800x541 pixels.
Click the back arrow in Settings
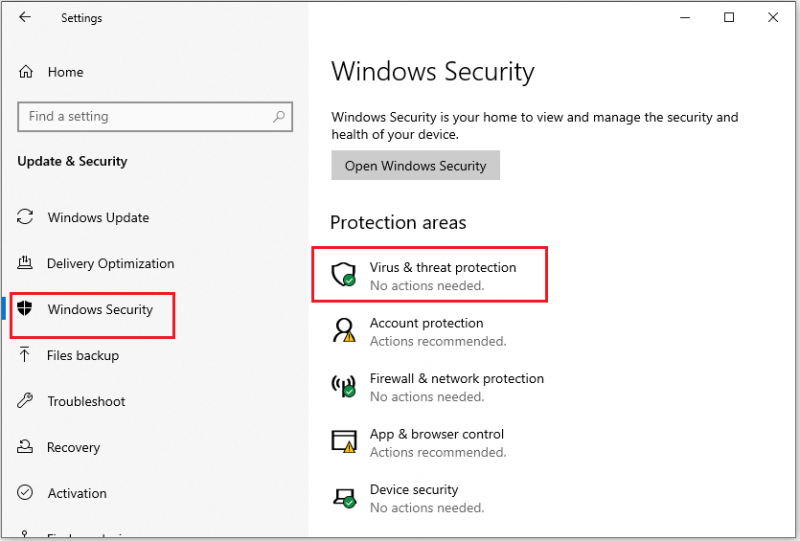coord(24,17)
